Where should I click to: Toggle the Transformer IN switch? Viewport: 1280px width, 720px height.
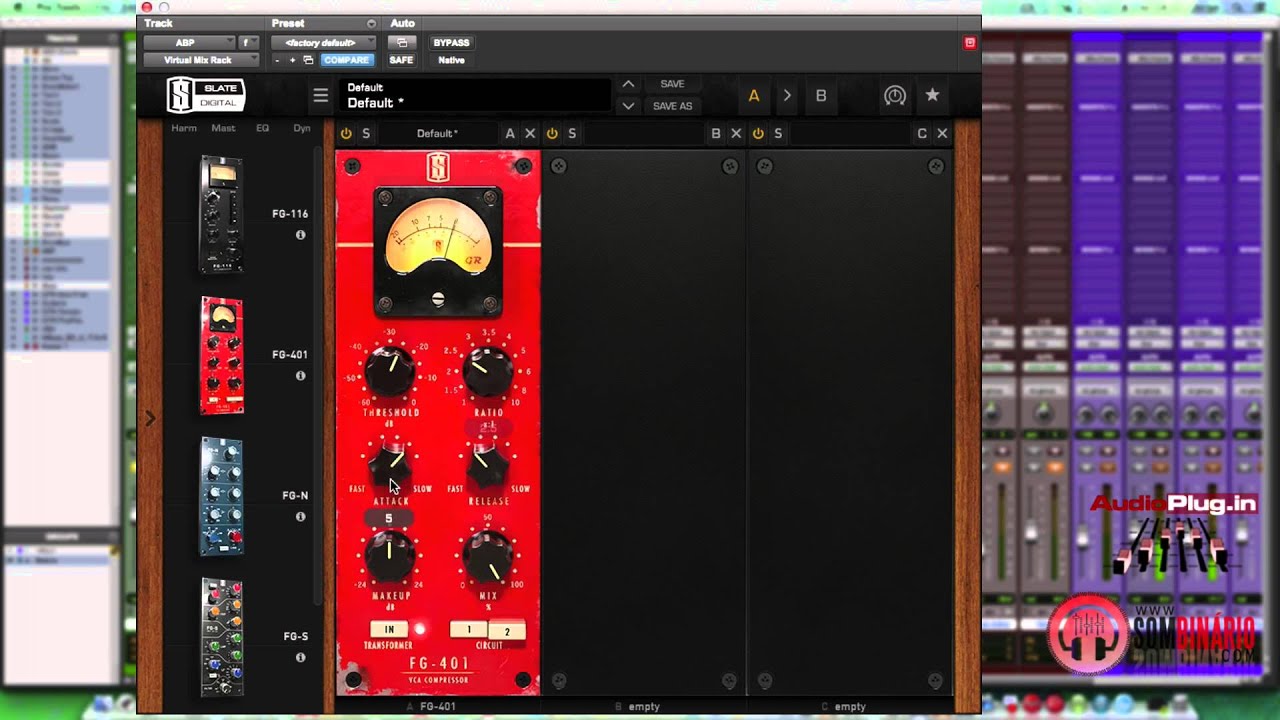click(389, 629)
